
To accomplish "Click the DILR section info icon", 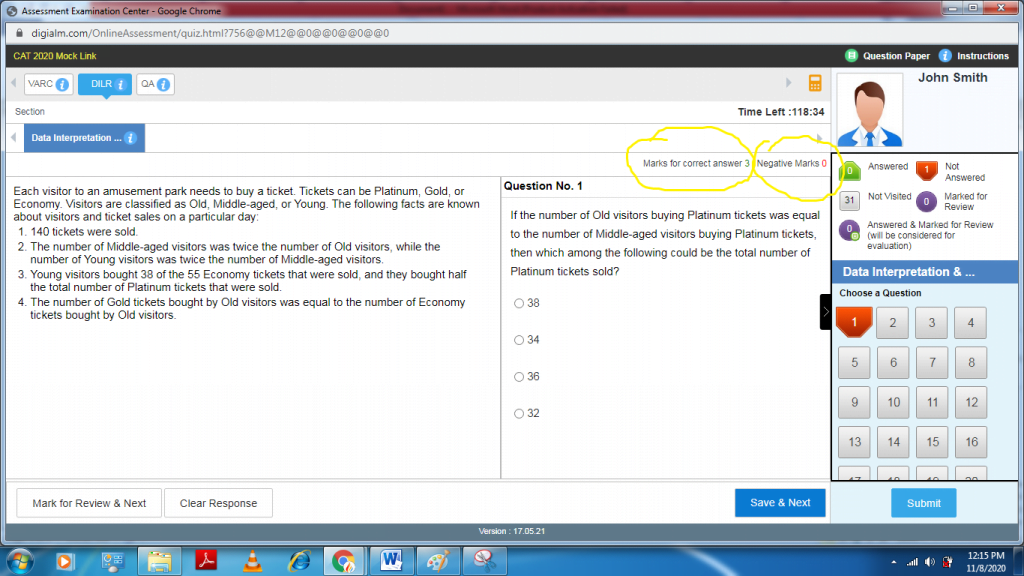I will pos(121,84).
